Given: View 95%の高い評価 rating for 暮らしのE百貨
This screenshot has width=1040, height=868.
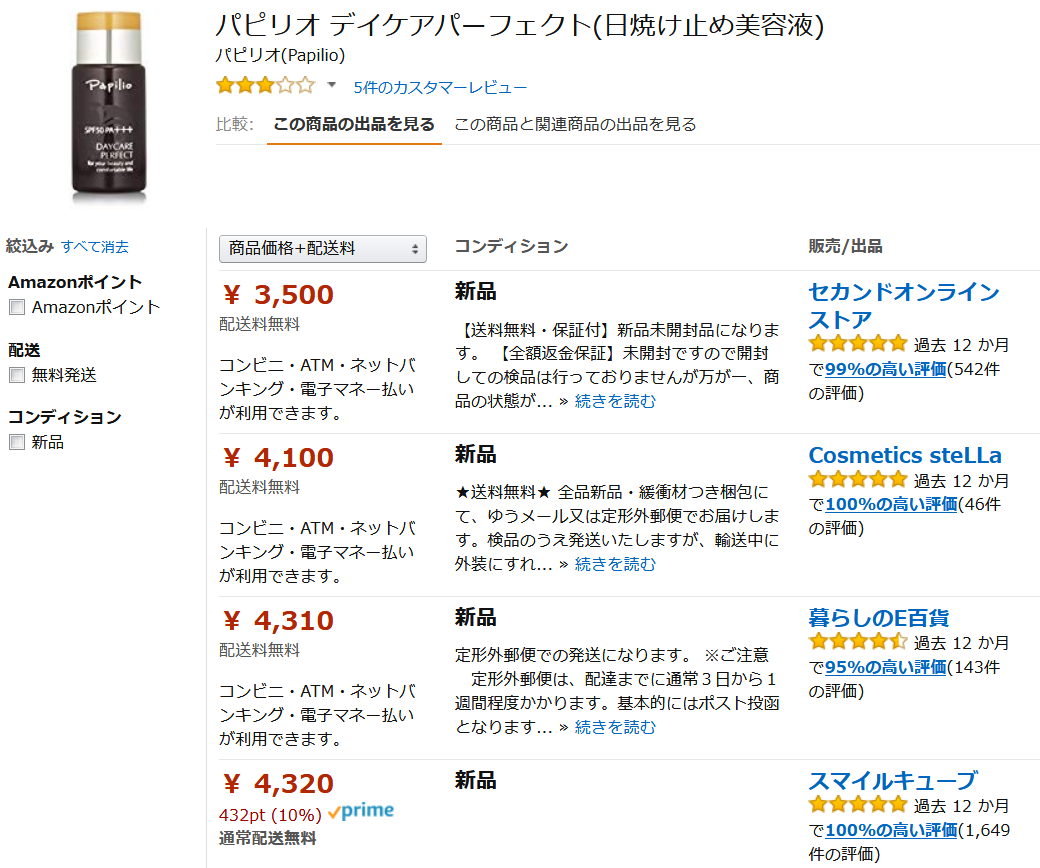Looking at the screenshot, I should tap(885, 667).
